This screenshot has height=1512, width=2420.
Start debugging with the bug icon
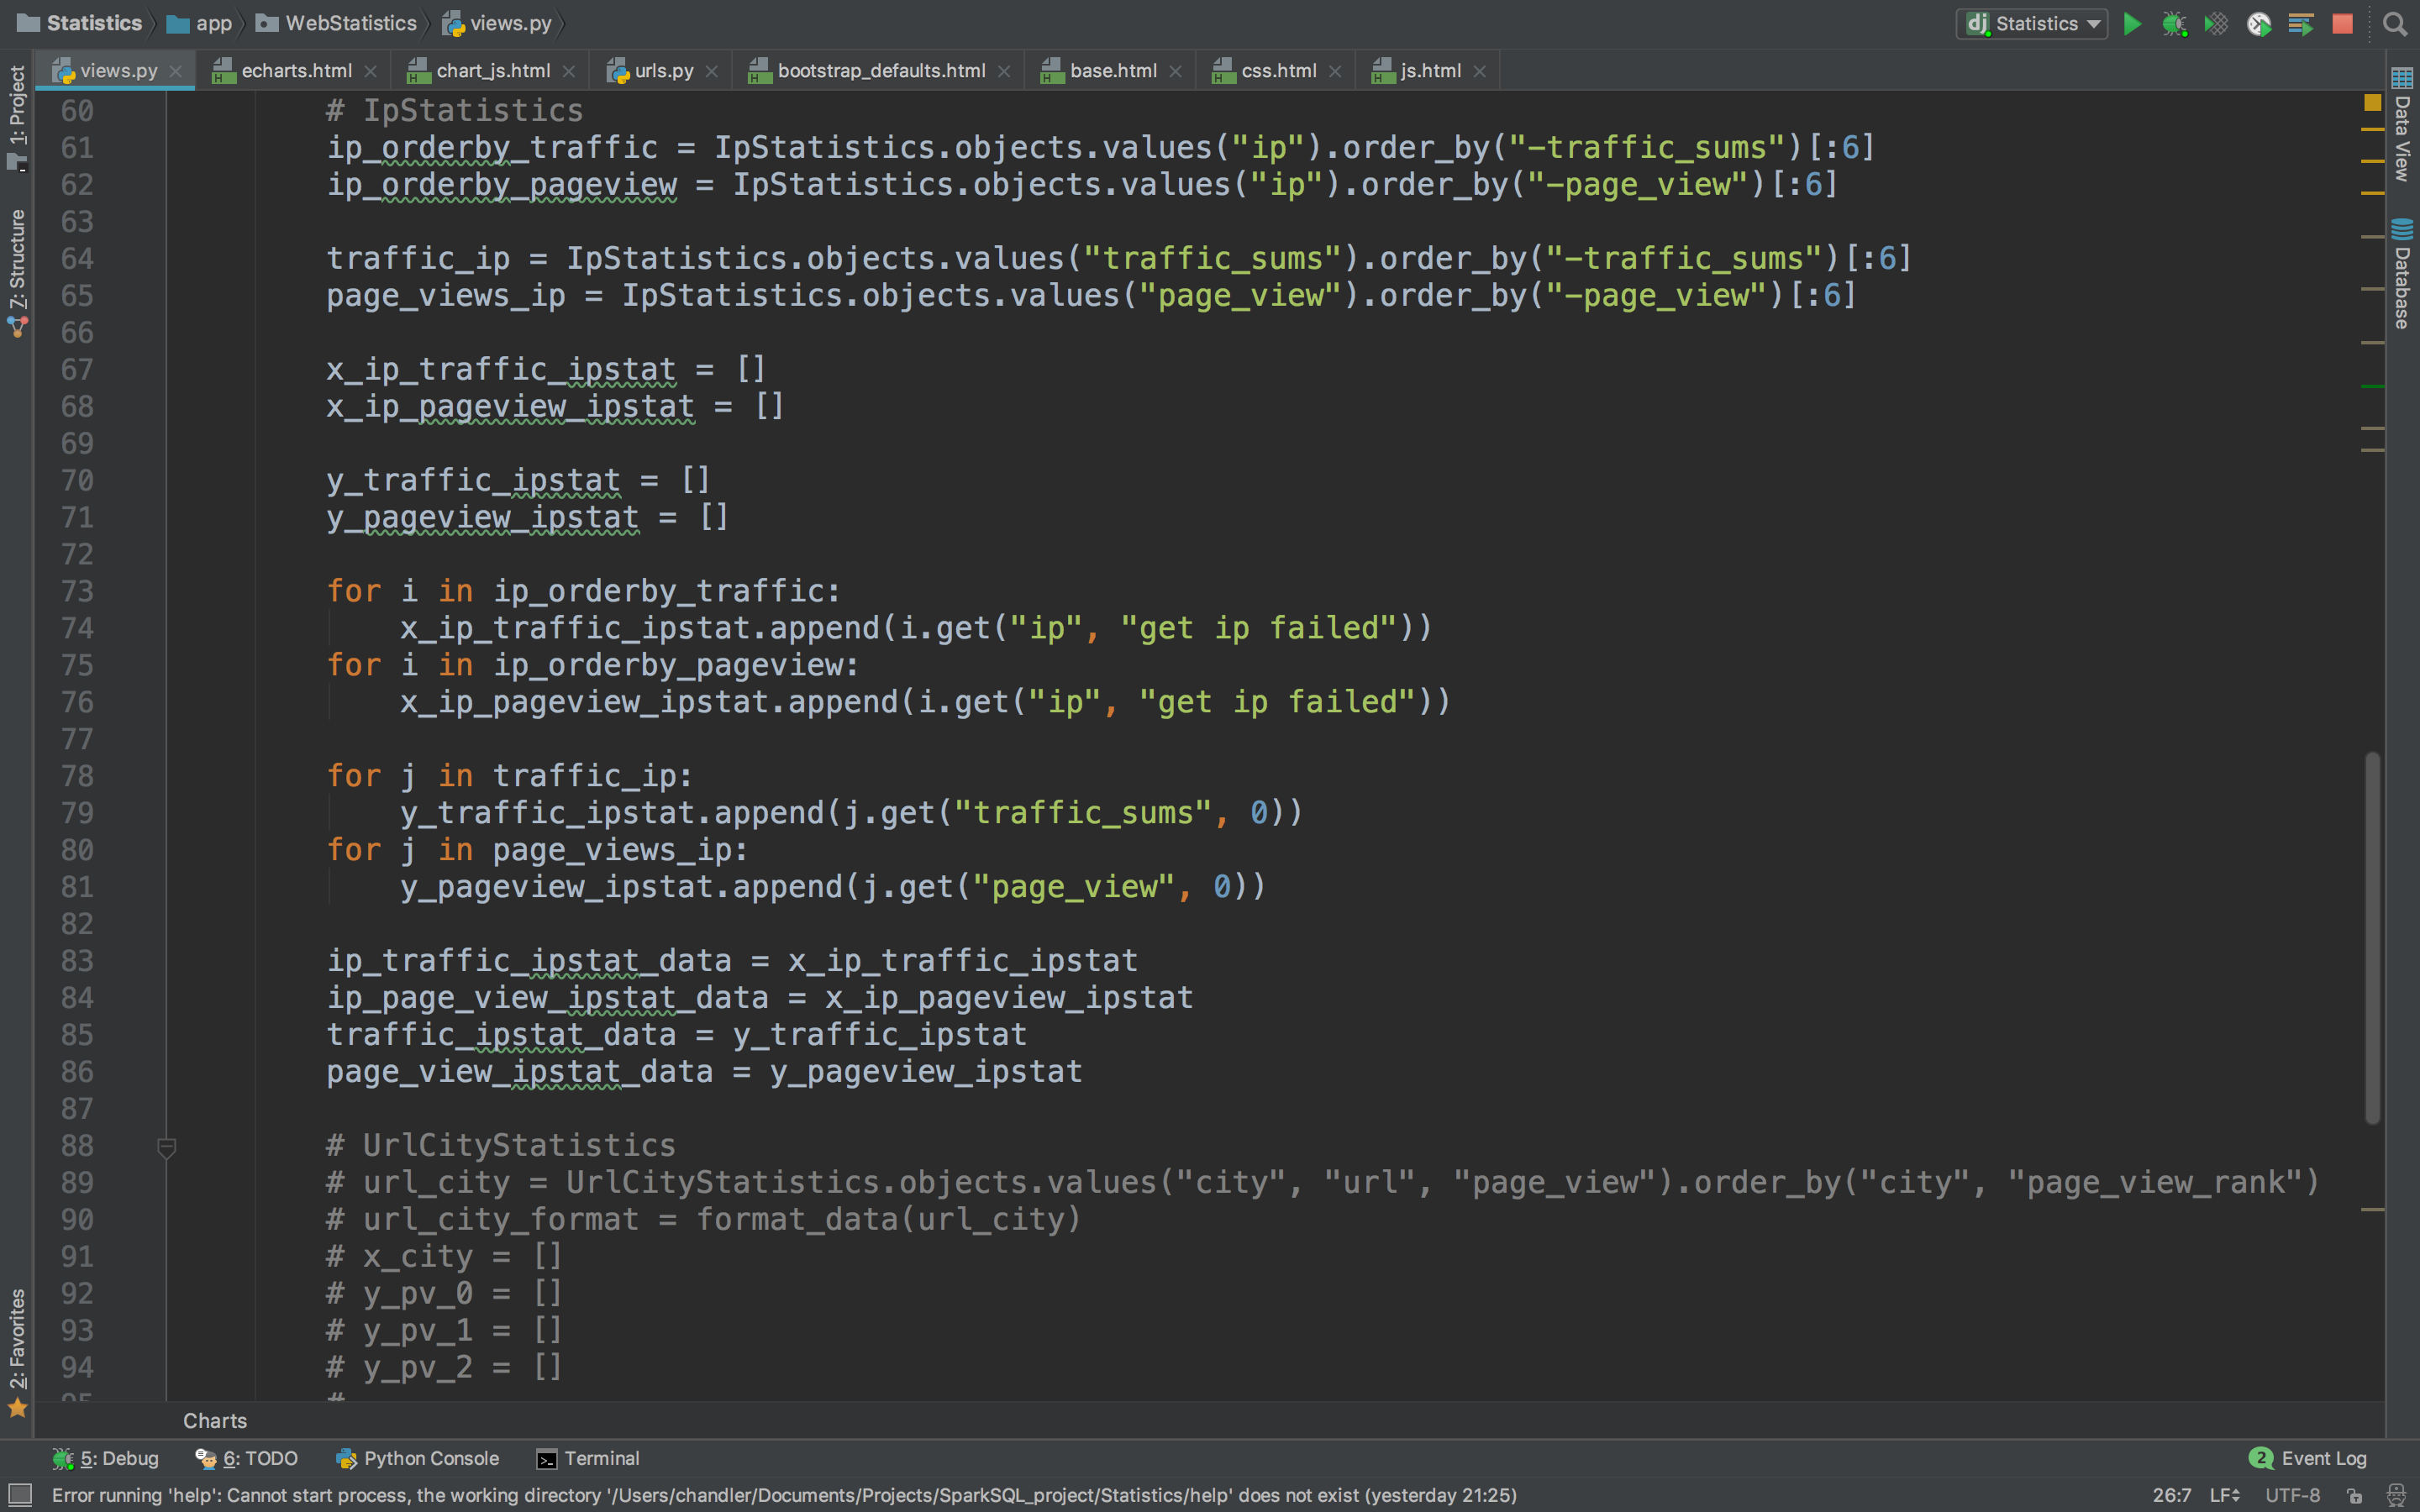tap(2173, 23)
